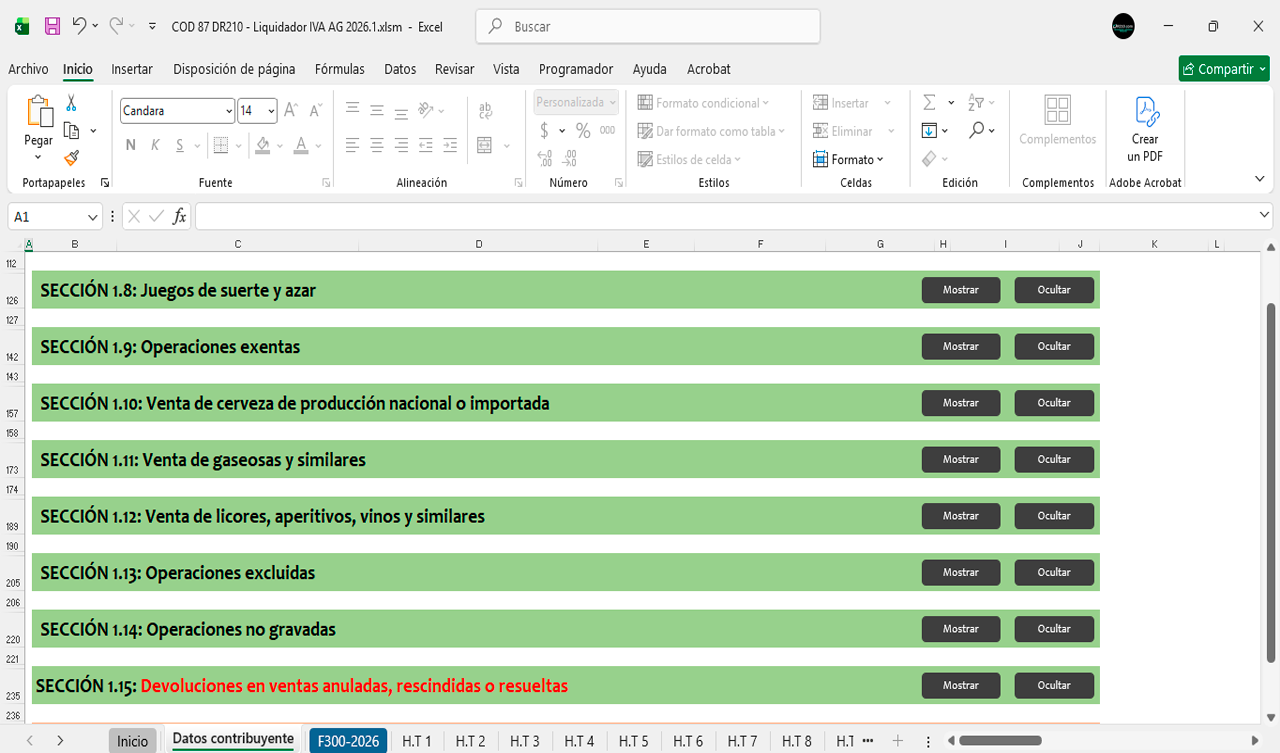Click the Buscar search field
Screen dimensions: 1280x753
click(x=648, y=27)
